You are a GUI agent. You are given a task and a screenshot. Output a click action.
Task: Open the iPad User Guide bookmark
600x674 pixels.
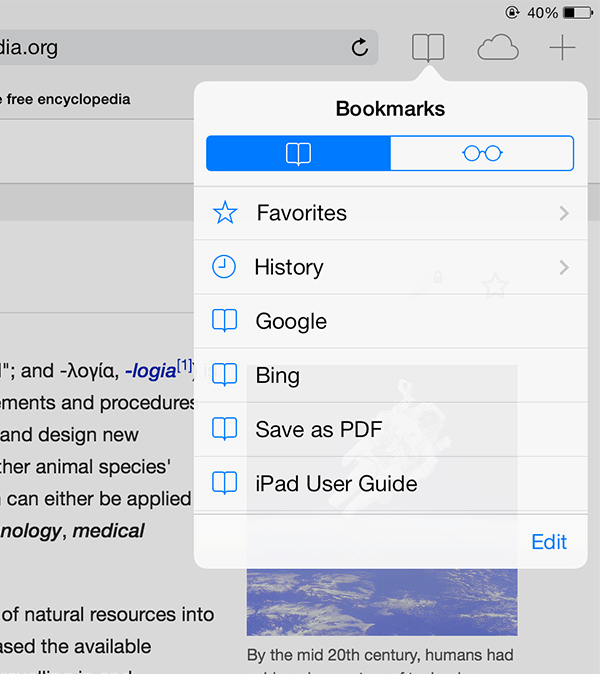(390, 484)
